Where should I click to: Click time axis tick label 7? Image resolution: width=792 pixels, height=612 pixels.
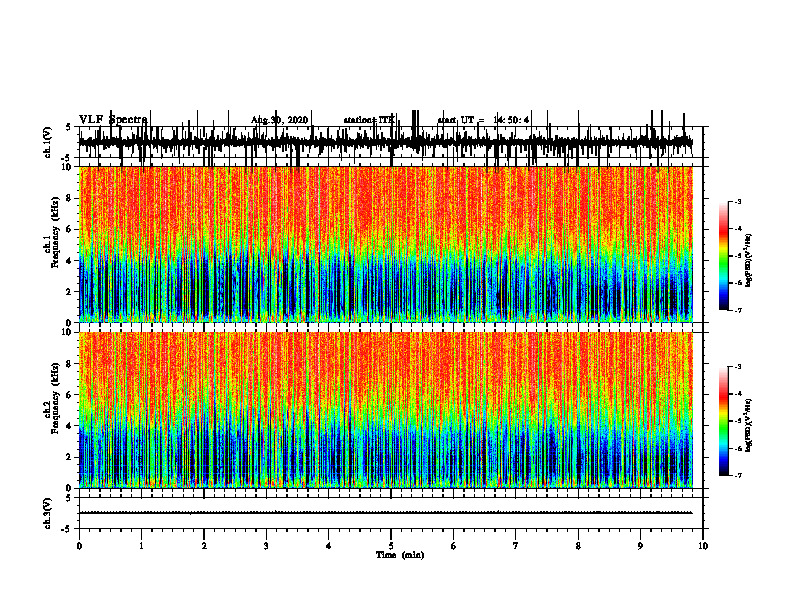(516, 546)
